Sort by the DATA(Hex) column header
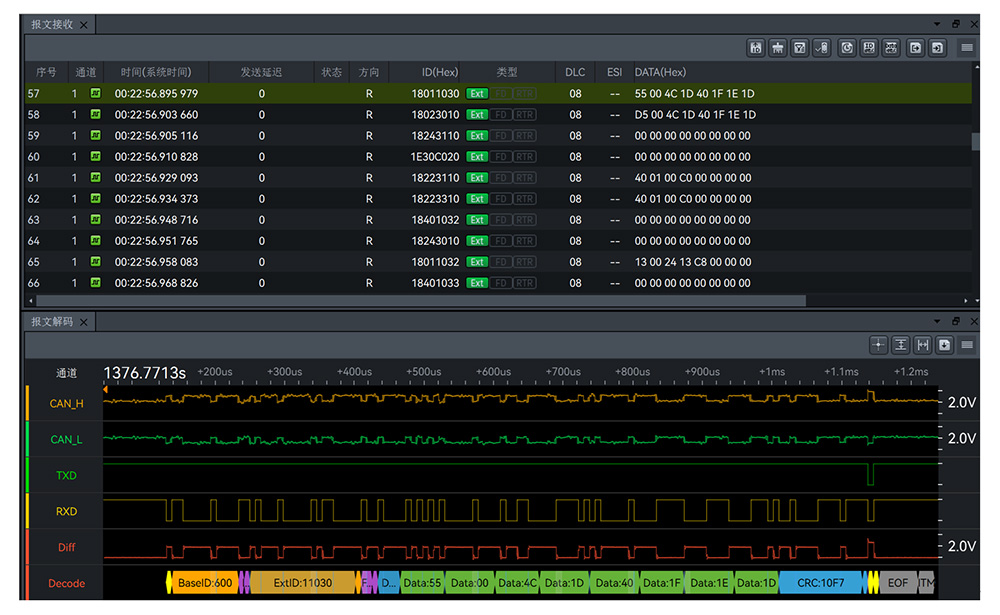The height and width of the screenshot is (615, 1000). point(660,72)
